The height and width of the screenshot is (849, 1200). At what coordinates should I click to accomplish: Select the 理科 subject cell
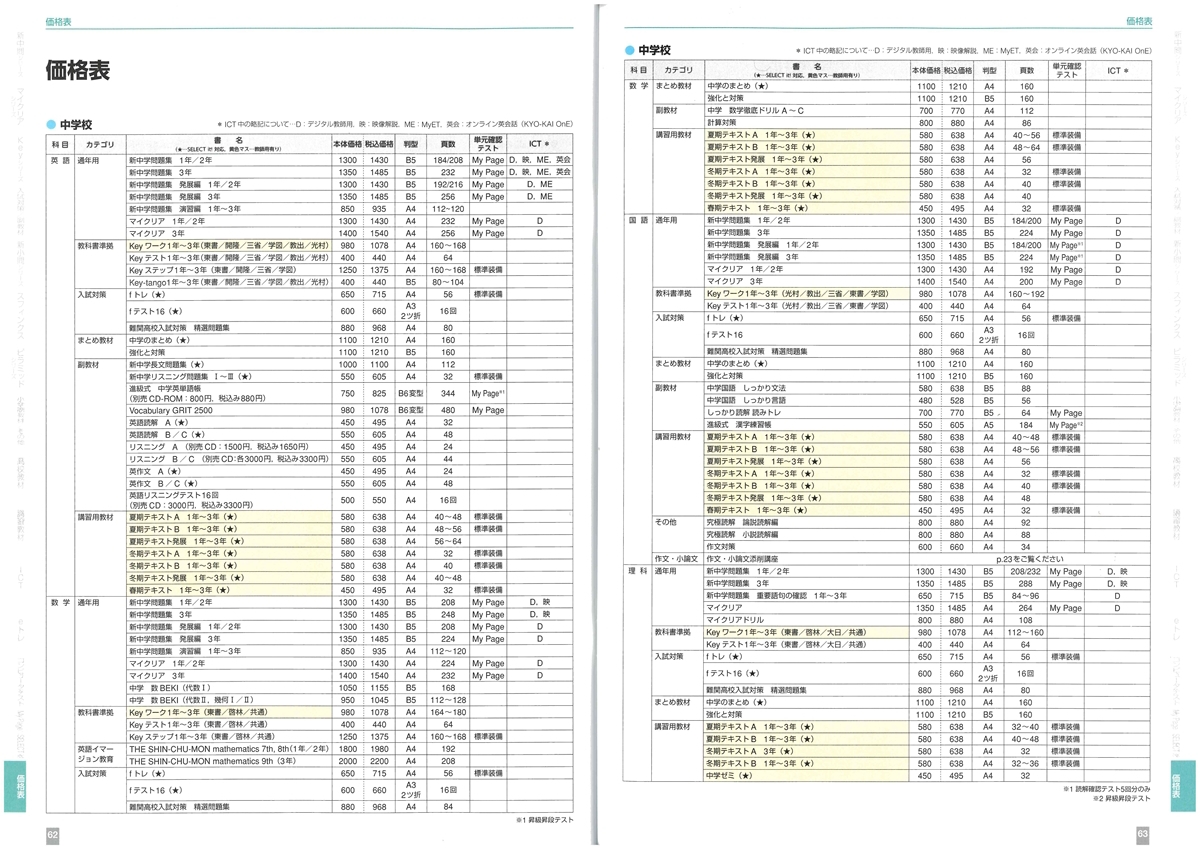pyautogui.click(x=637, y=570)
